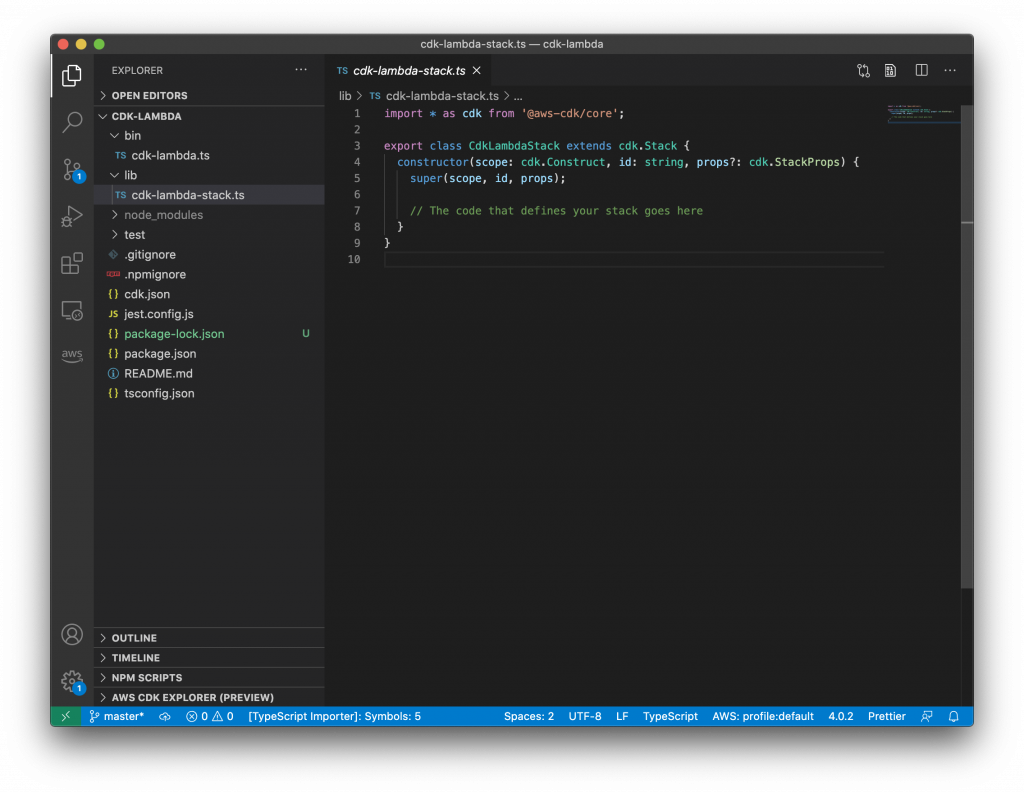Expand the node_modules folder
The width and height of the screenshot is (1024, 793).
(x=163, y=215)
